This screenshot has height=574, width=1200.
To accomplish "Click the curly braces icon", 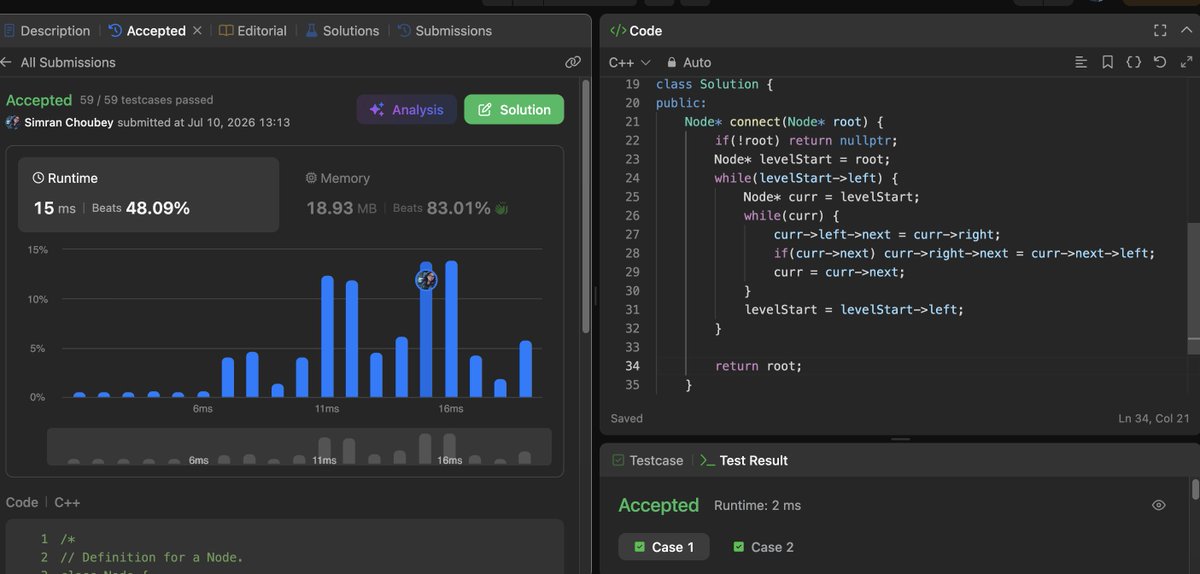I will coord(1133,62).
